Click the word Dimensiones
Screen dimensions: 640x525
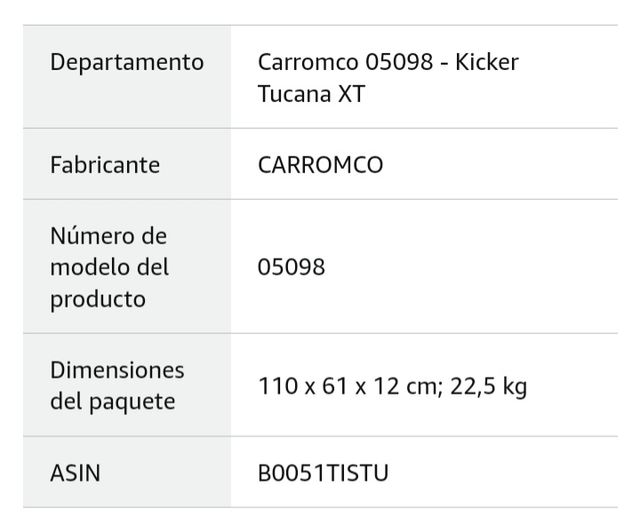click(x=117, y=370)
